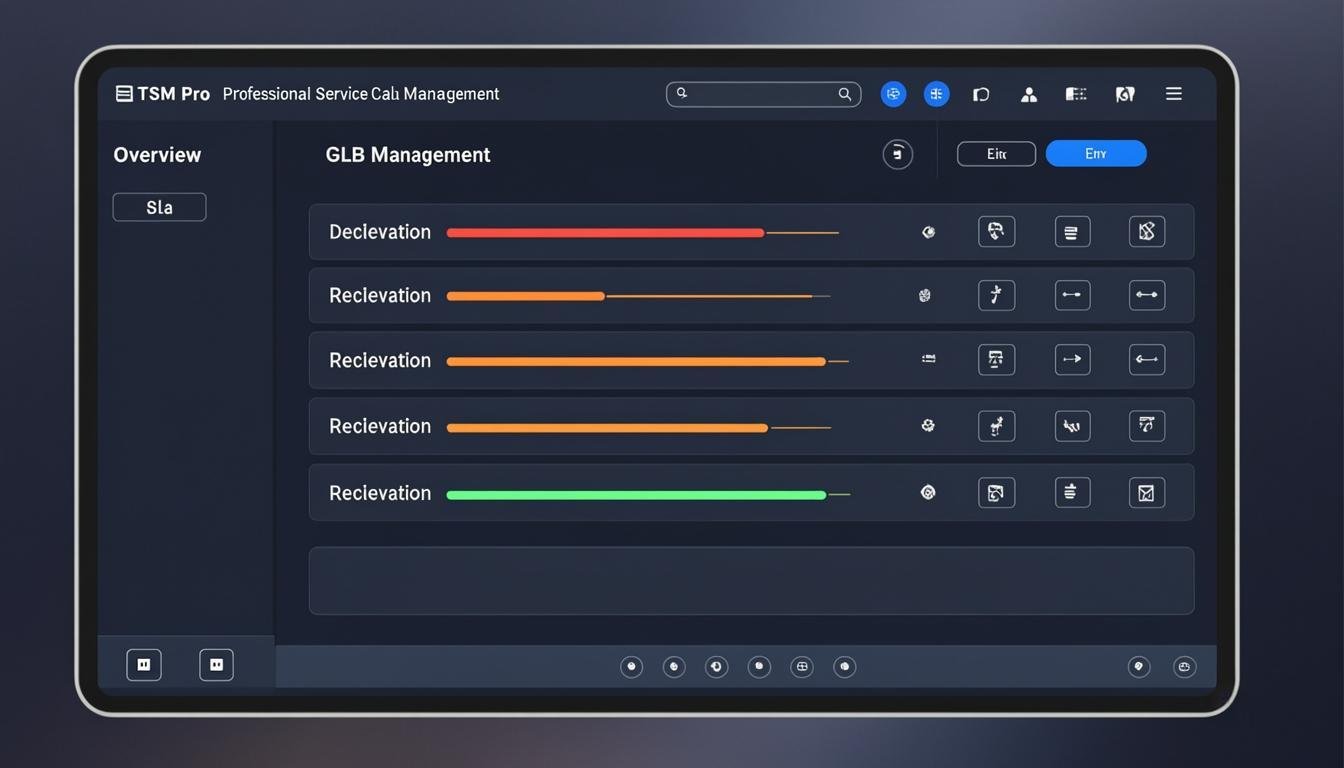Image resolution: width=1344 pixels, height=768 pixels.
Task: Click the right-pointing arrow icon button
Action: click(x=1072, y=359)
